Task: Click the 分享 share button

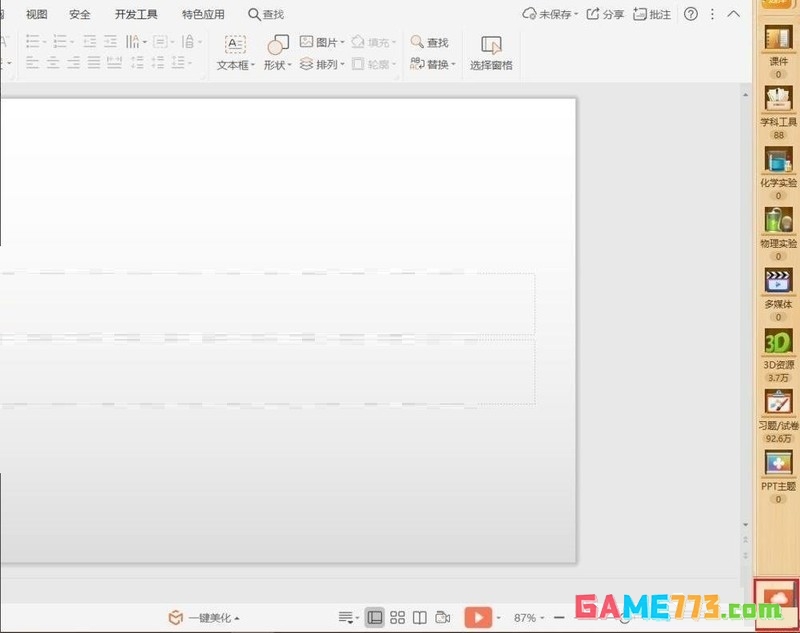Action: coord(605,14)
